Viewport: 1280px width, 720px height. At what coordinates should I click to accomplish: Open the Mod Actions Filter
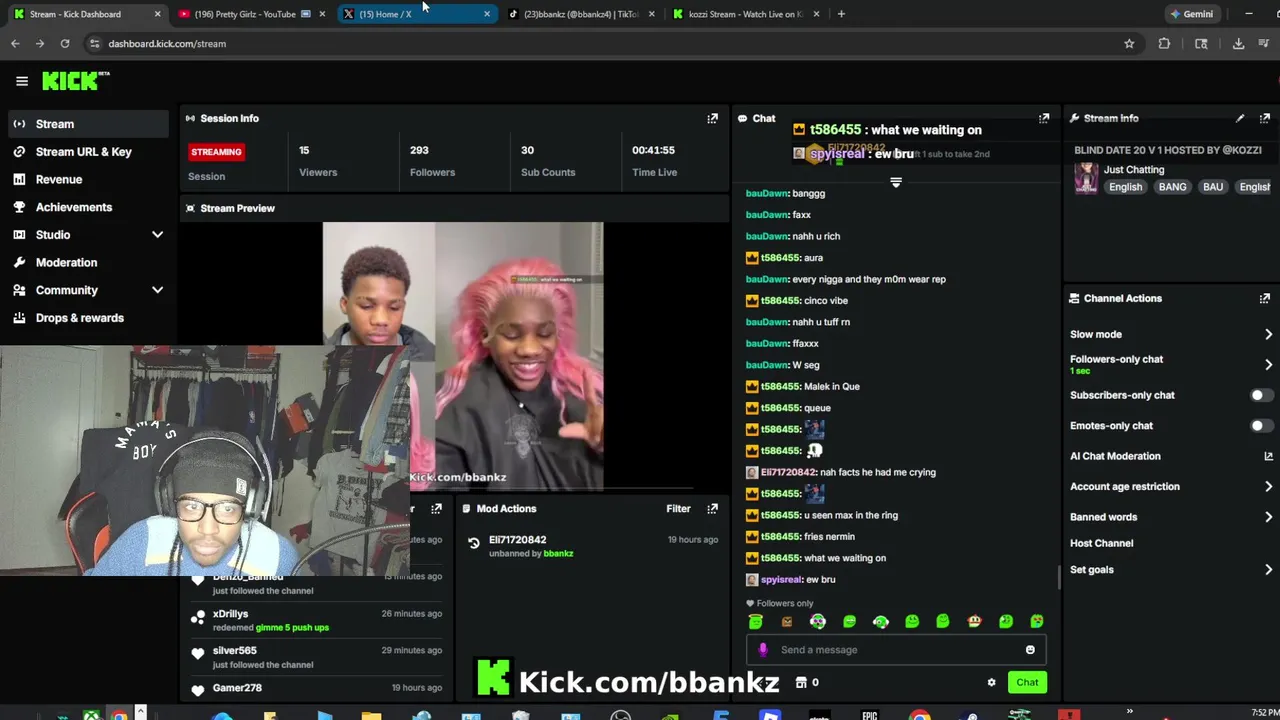pos(678,508)
